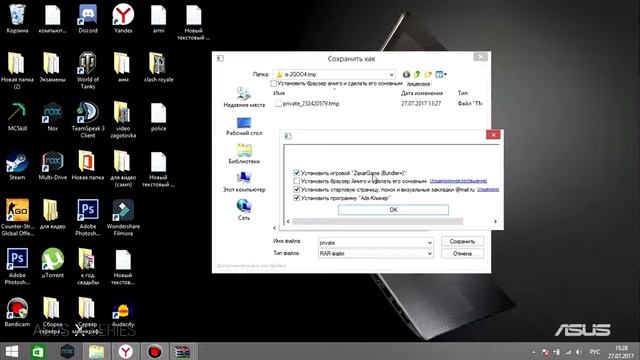Open the World of Tanks shortcut
This screenshot has width=640, height=360.
pyautogui.click(x=88, y=70)
